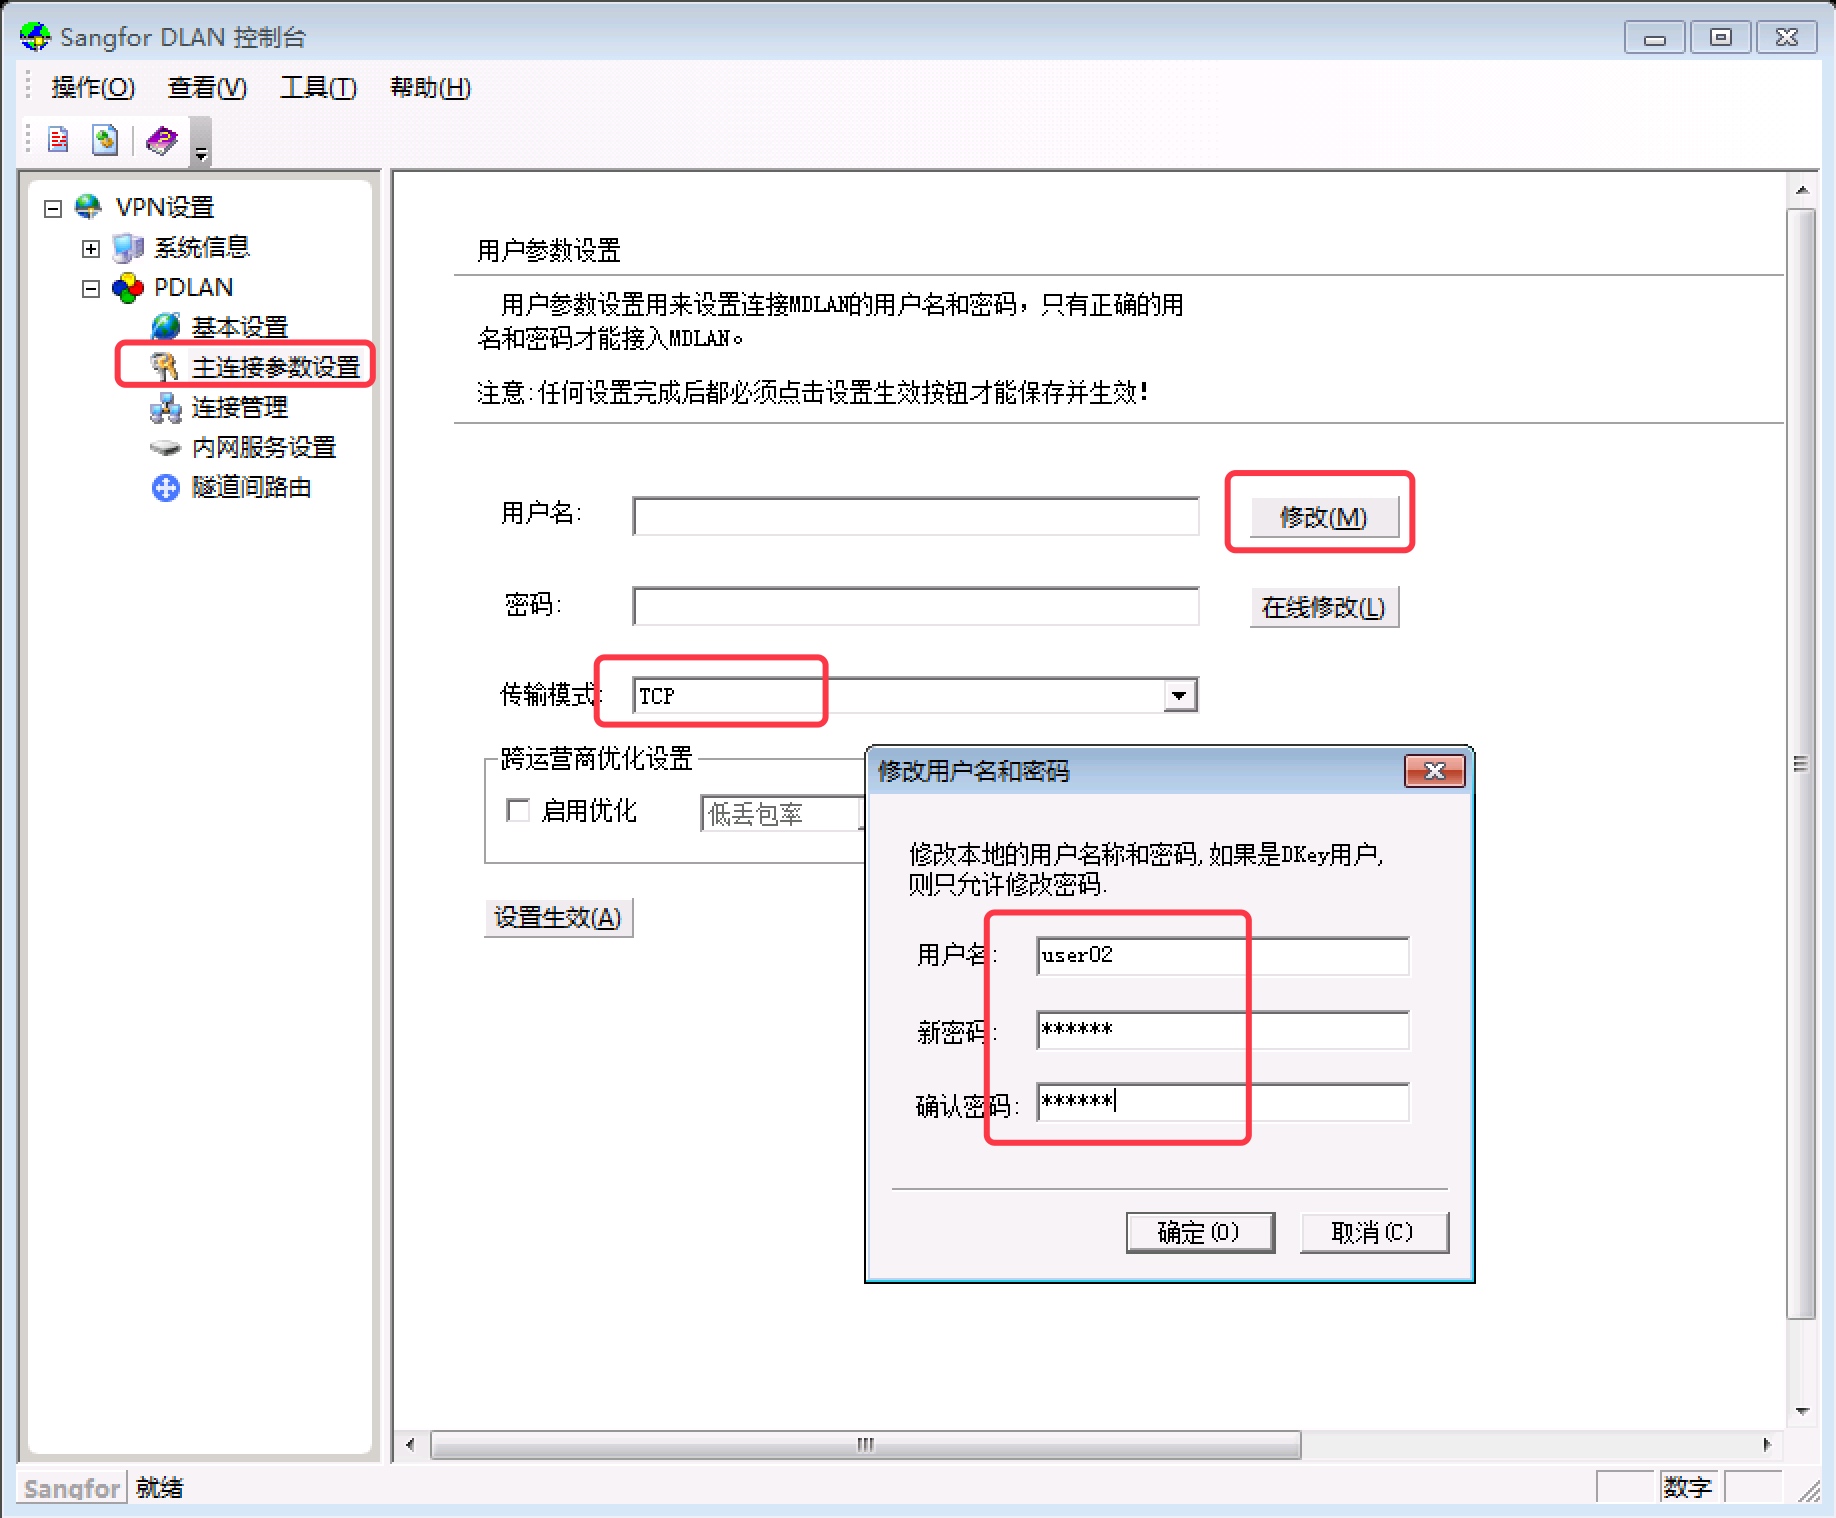Expand the 系统信息 tree node
The width and height of the screenshot is (1836, 1518).
pyautogui.click(x=91, y=248)
